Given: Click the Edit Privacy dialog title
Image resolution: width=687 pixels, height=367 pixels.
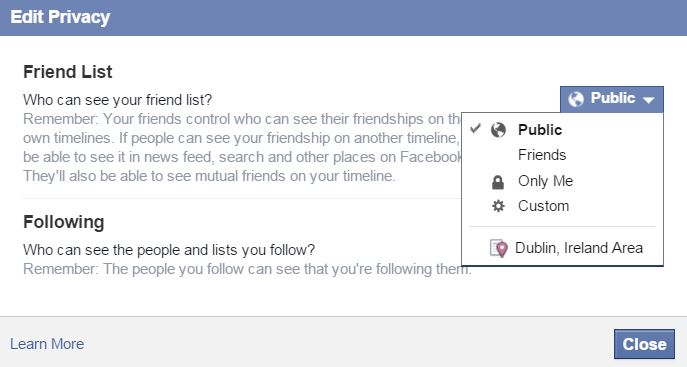Looking at the screenshot, I should (x=60, y=17).
